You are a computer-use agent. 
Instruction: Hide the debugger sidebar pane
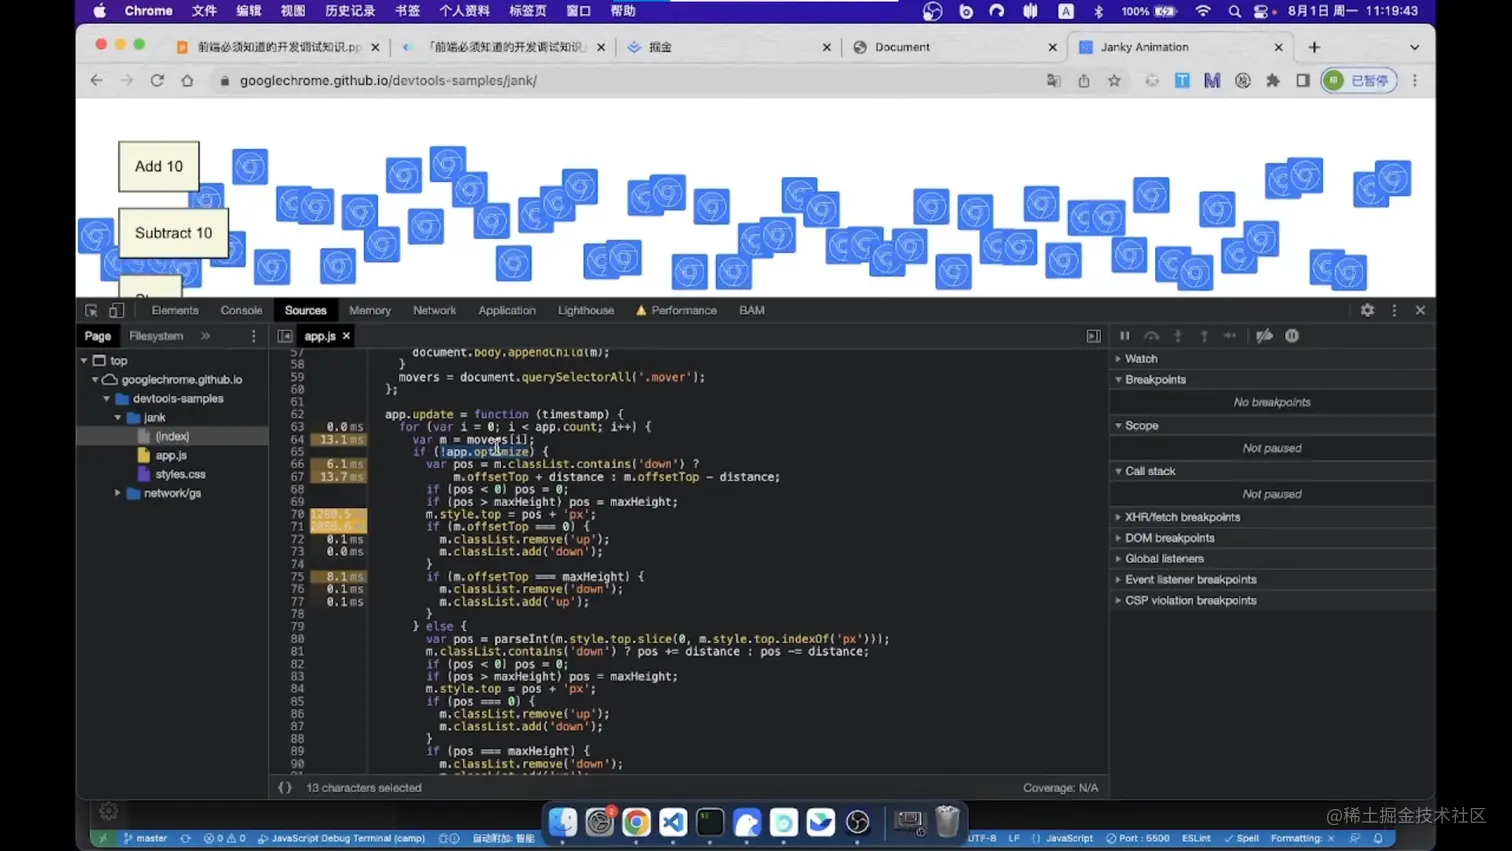click(1093, 336)
